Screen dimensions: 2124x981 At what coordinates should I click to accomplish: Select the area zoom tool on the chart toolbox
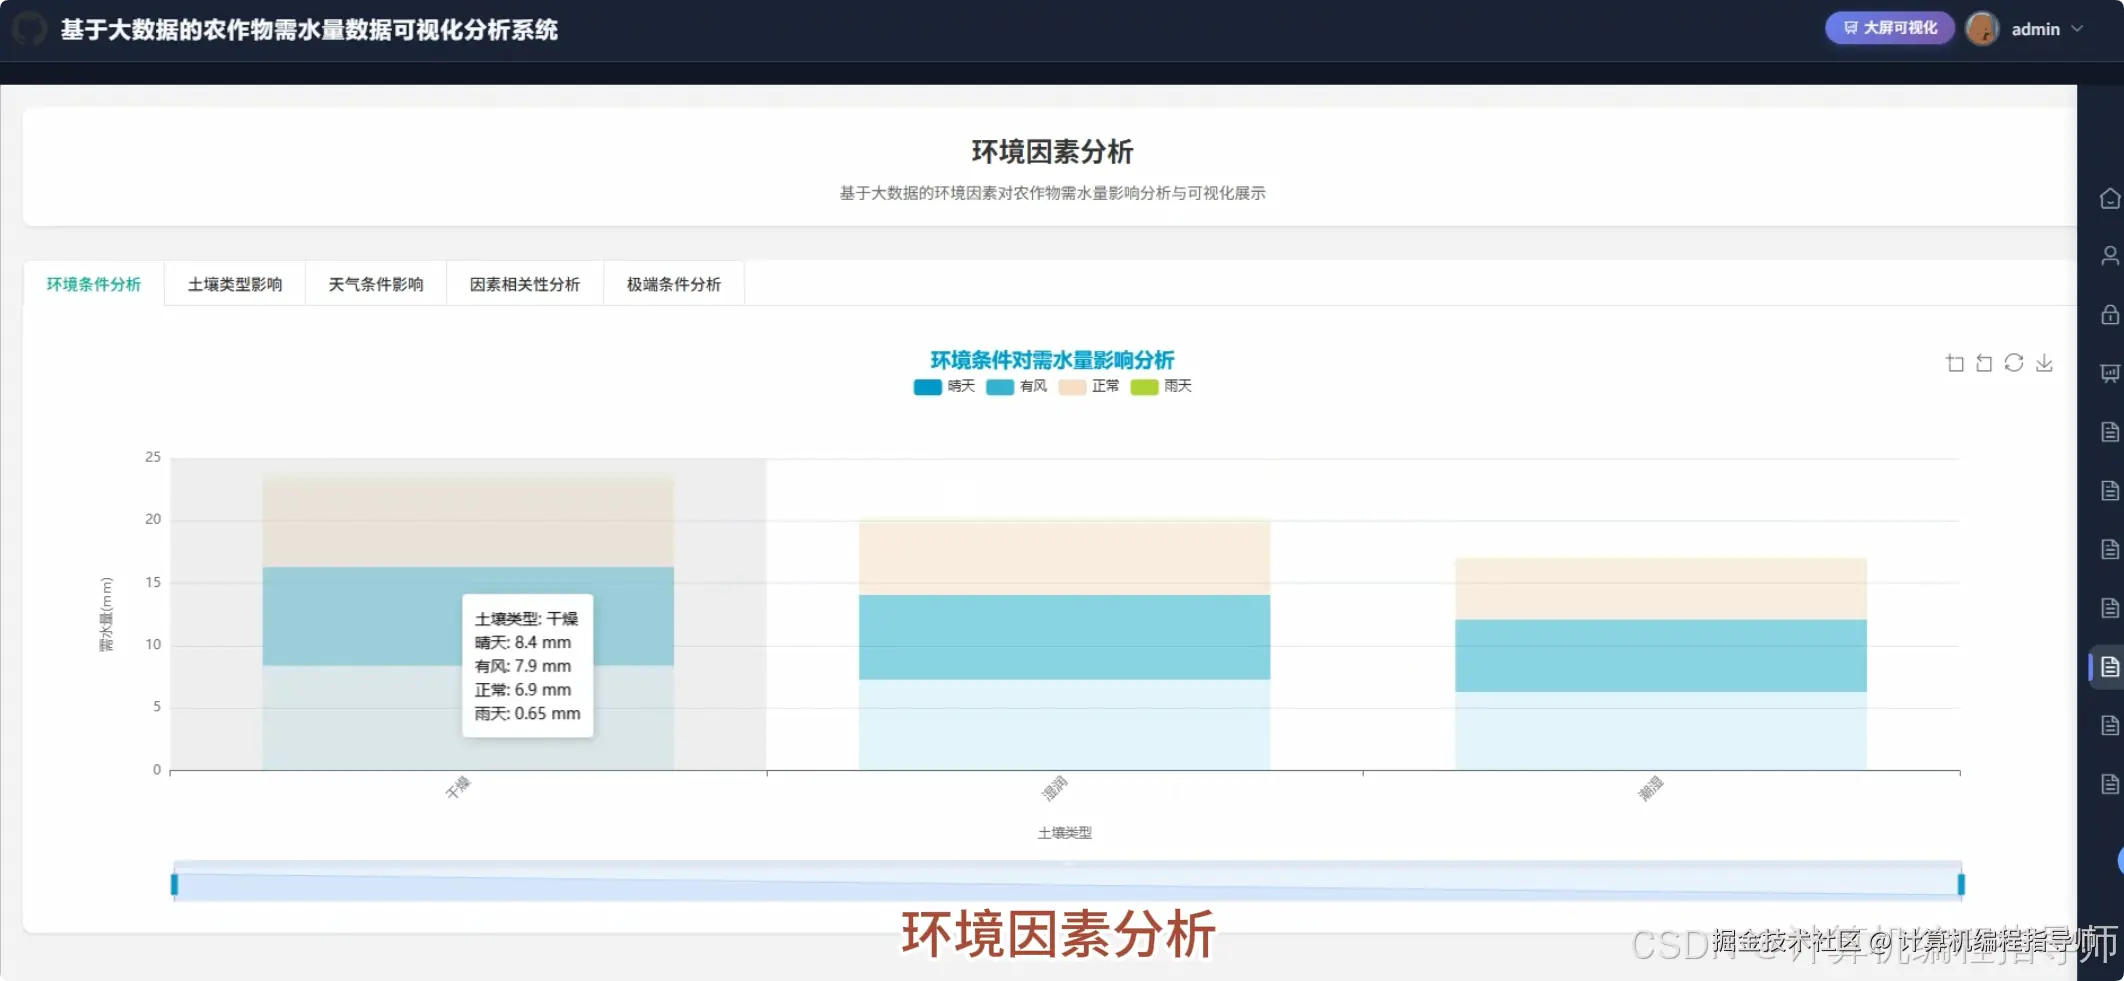1954,362
